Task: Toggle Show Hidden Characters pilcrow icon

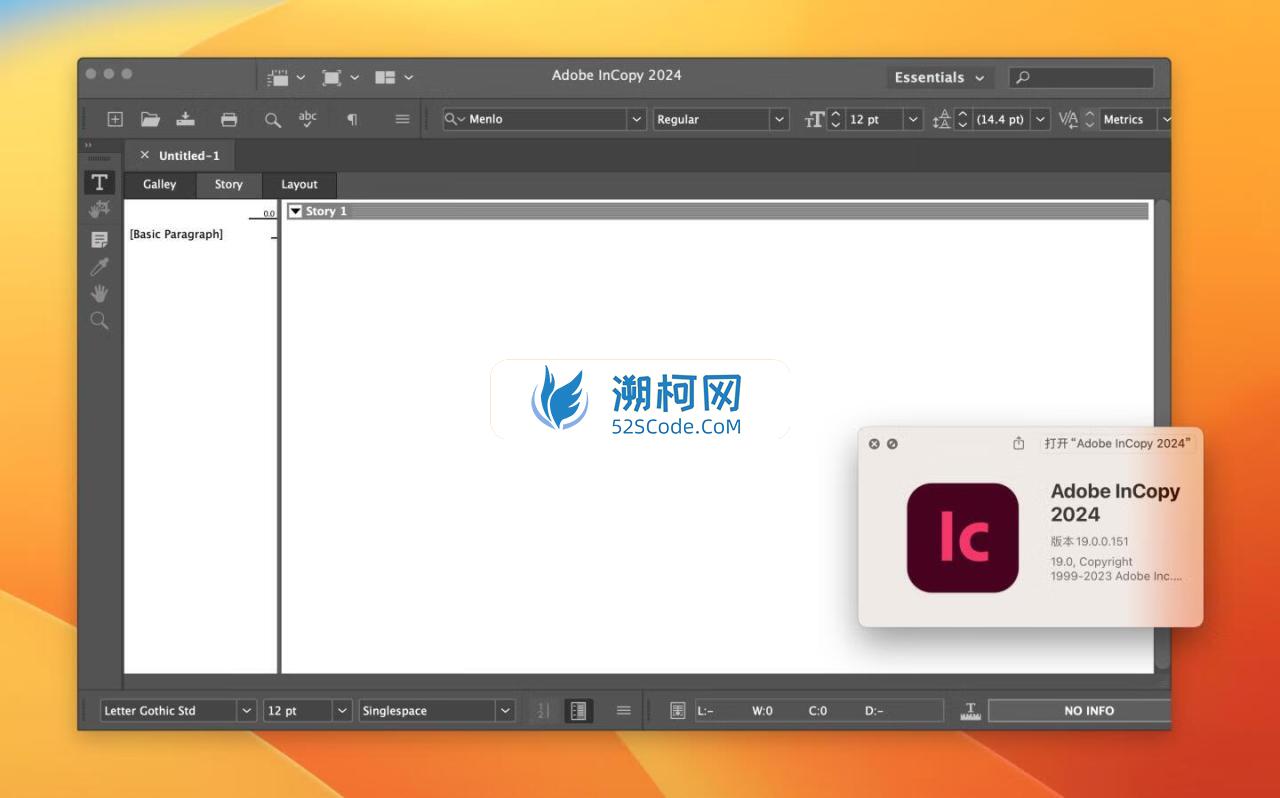Action: click(x=352, y=119)
